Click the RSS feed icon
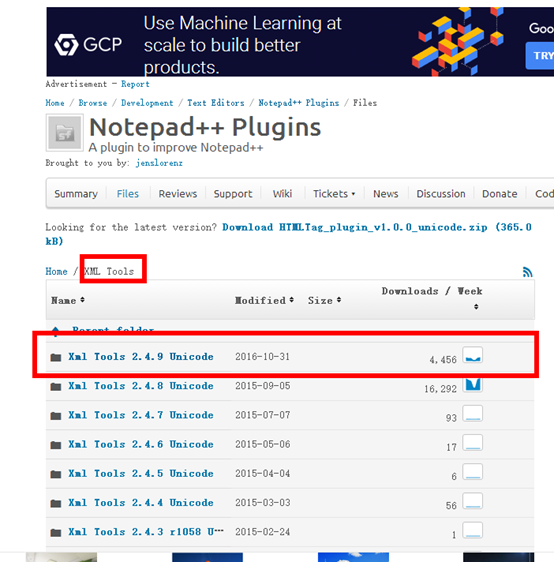The height and width of the screenshot is (562, 554). pos(527,272)
